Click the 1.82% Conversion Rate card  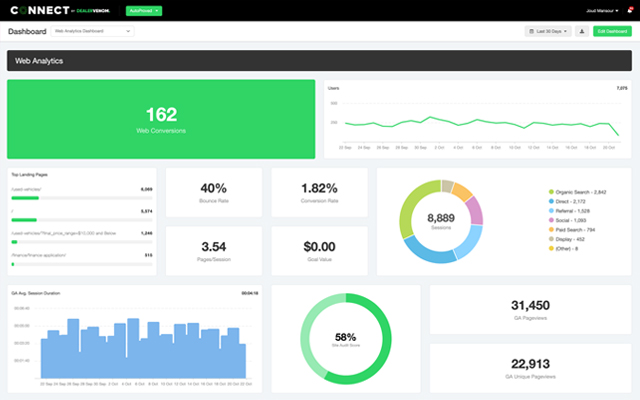[x=320, y=192]
